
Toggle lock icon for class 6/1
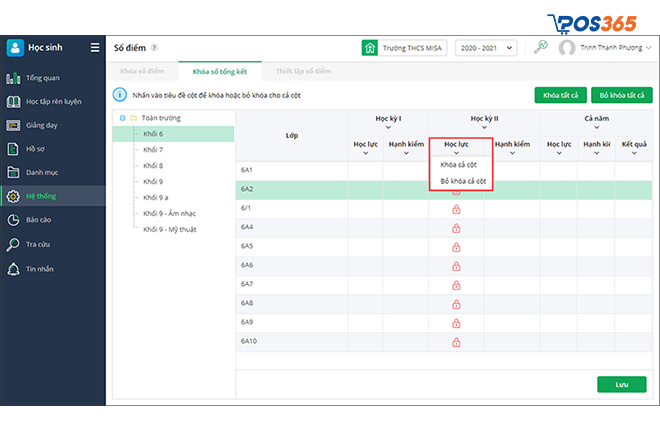pyautogui.click(x=456, y=208)
